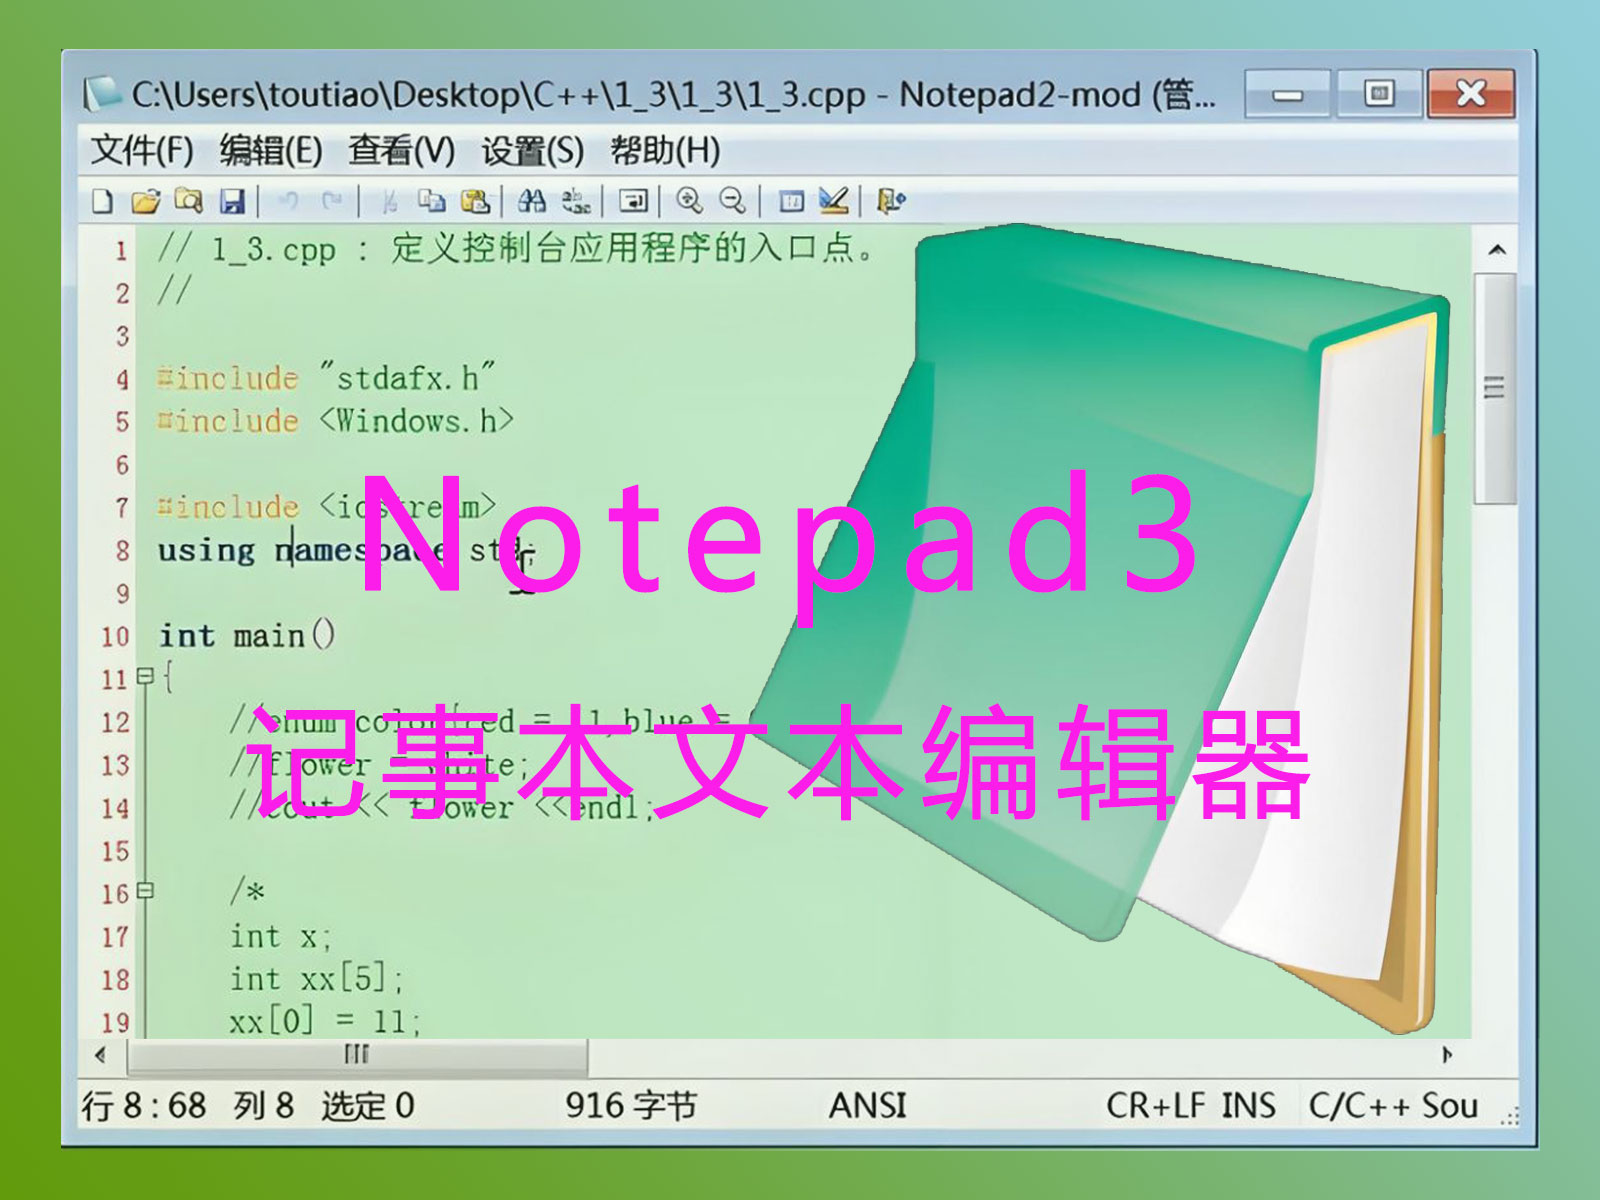Click the Copy icon in toolbar

point(431,201)
